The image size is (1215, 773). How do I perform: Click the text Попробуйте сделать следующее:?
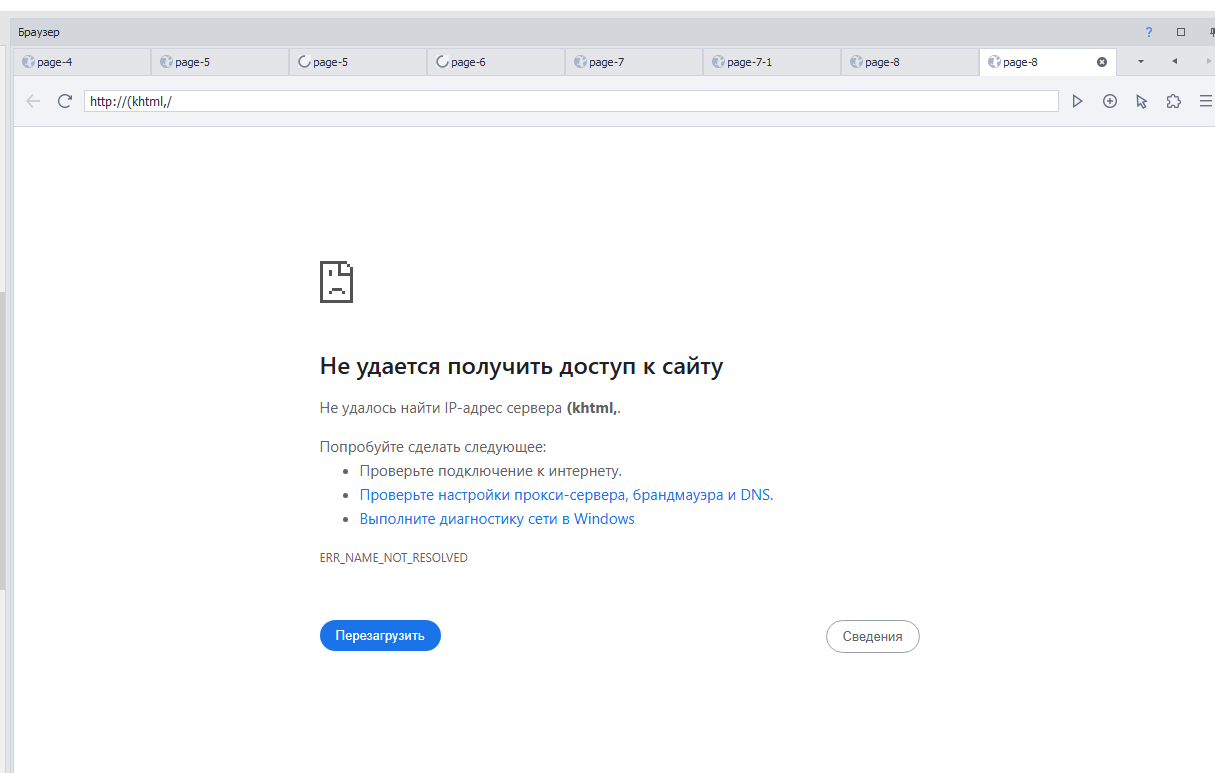point(433,447)
